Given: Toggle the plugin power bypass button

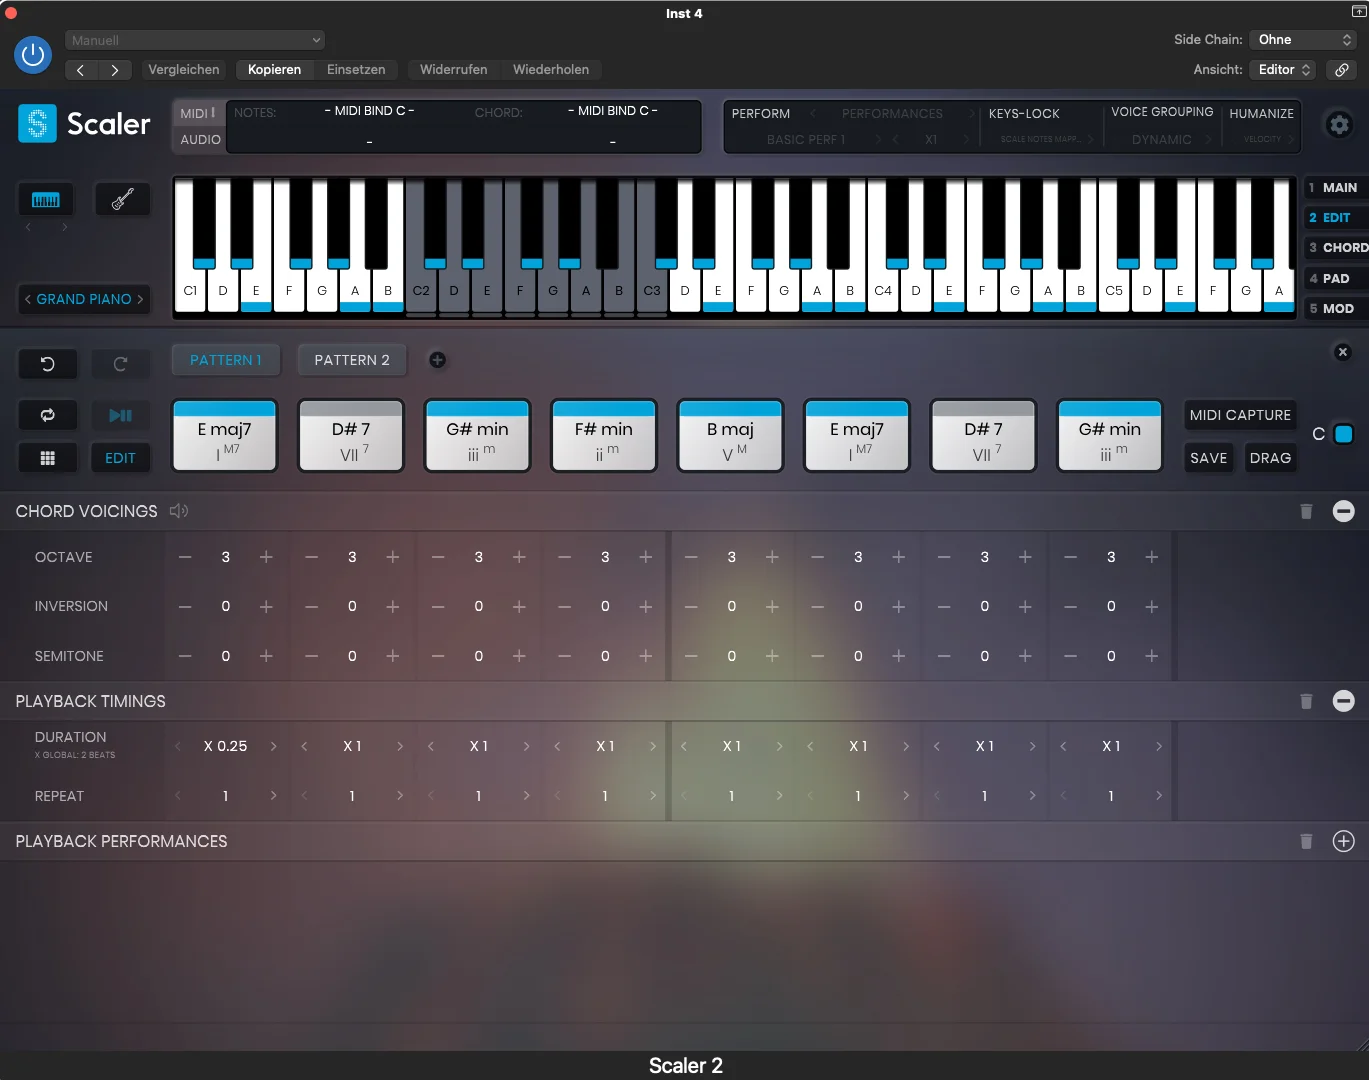Looking at the screenshot, I should tap(33, 54).
